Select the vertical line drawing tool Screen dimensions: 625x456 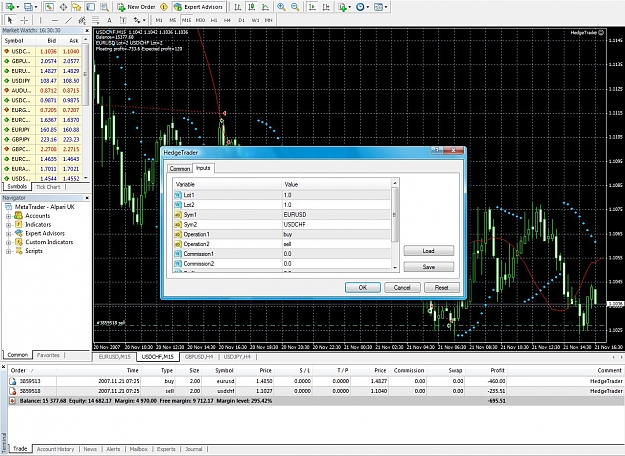40,20
